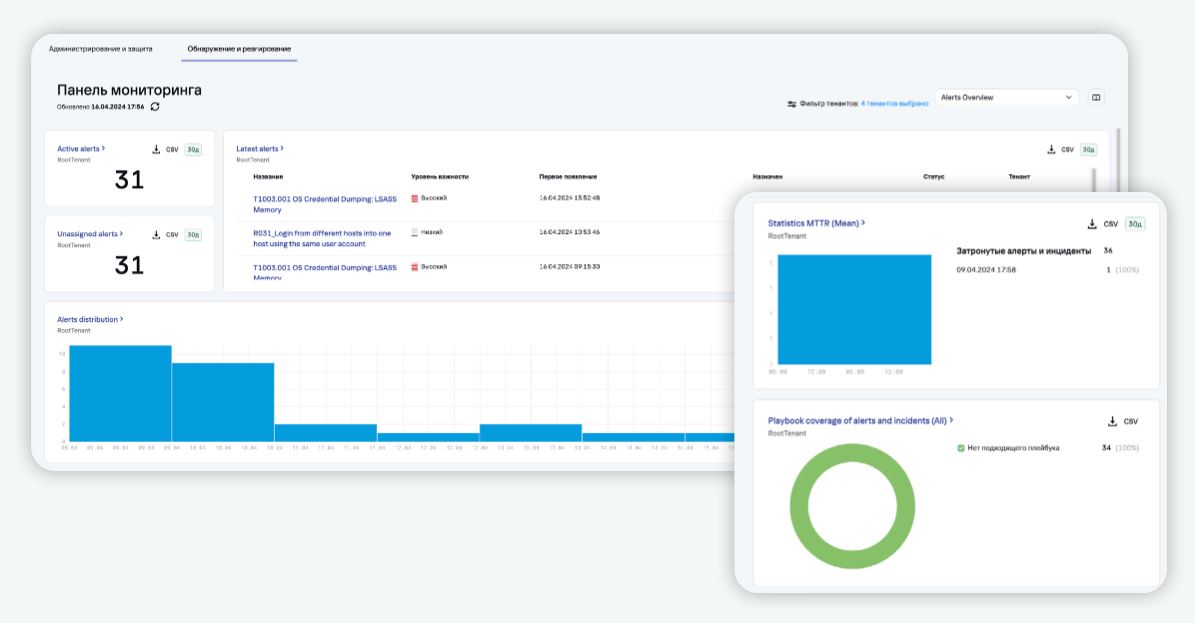Change the 30д period on Unassigned alerts
The image size is (1195, 623).
click(x=194, y=235)
